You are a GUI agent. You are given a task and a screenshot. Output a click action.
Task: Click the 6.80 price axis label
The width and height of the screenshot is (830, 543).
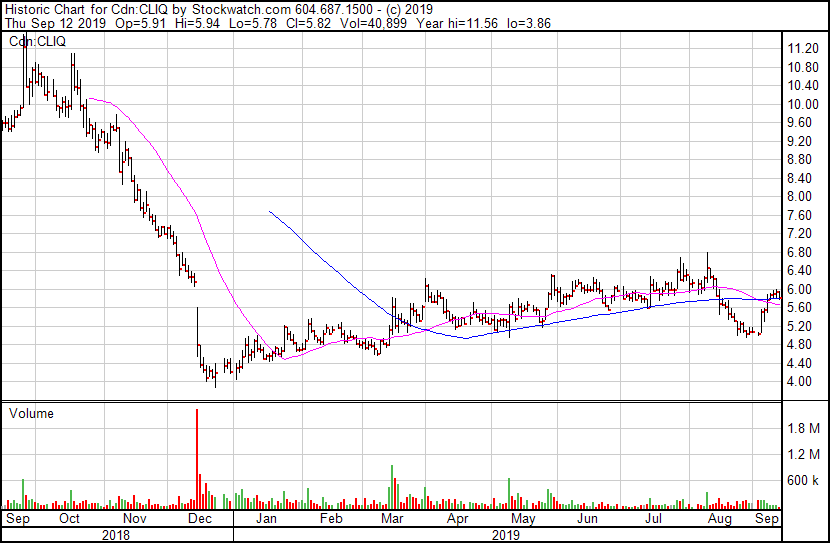pyautogui.click(x=799, y=252)
